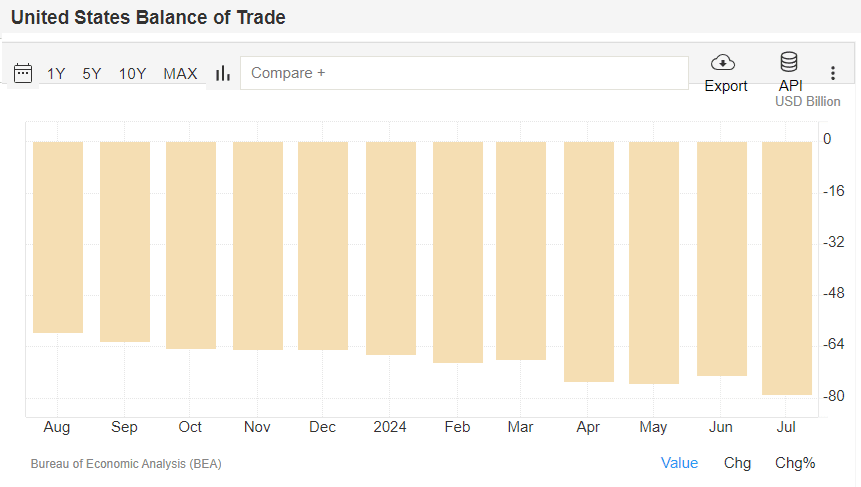Click the August trade balance bar
This screenshot has width=861, height=487.
[x=58, y=237]
